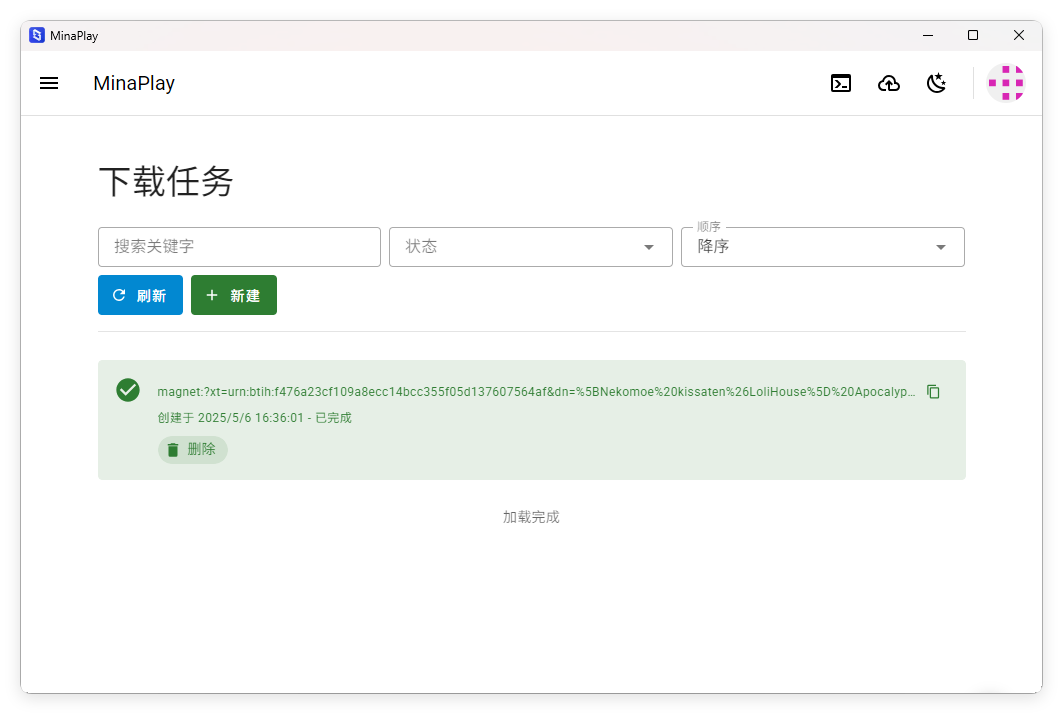This screenshot has width=1063, height=714.
Task: Click the terminal console icon
Action: pyautogui.click(x=841, y=83)
